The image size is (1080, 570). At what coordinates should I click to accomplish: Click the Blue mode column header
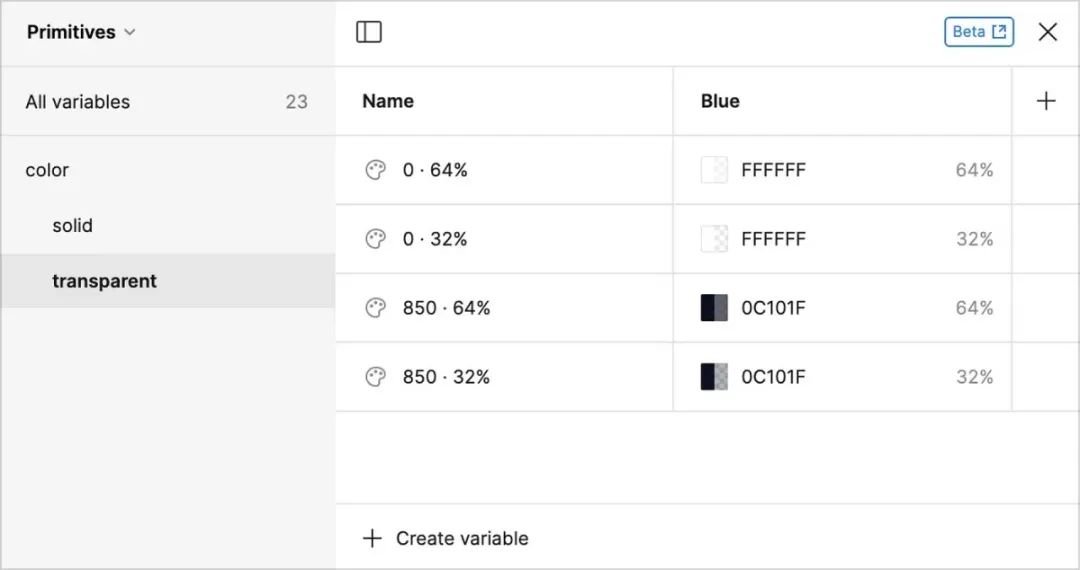click(x=720, y=101)
